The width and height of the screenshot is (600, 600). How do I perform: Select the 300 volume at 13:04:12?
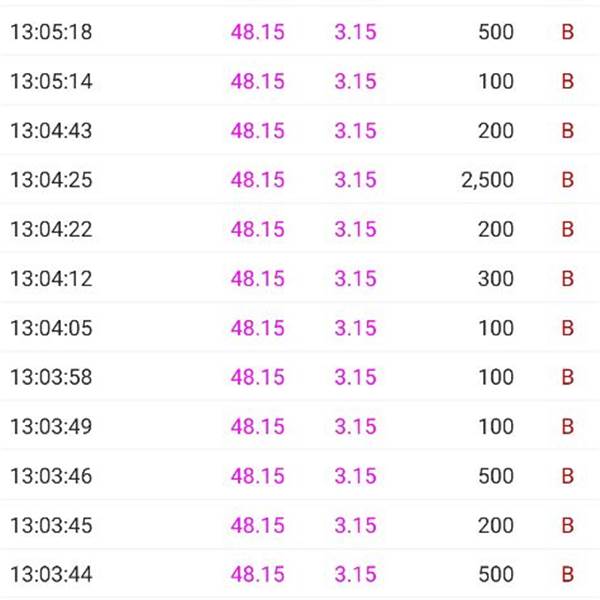coord(496,279)
